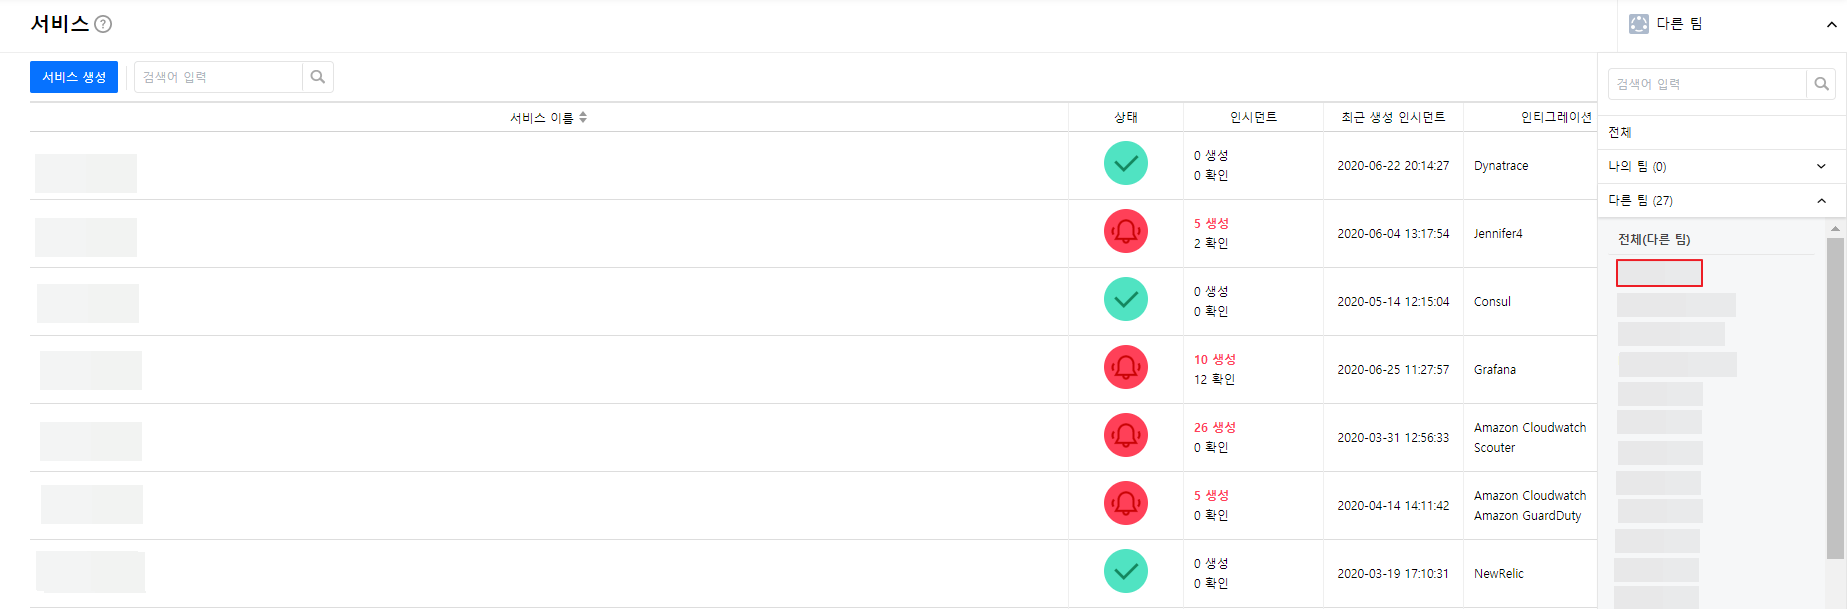This screenshot has height=609, width=1847.
Task: Click the service search input field
Action: 219,77
